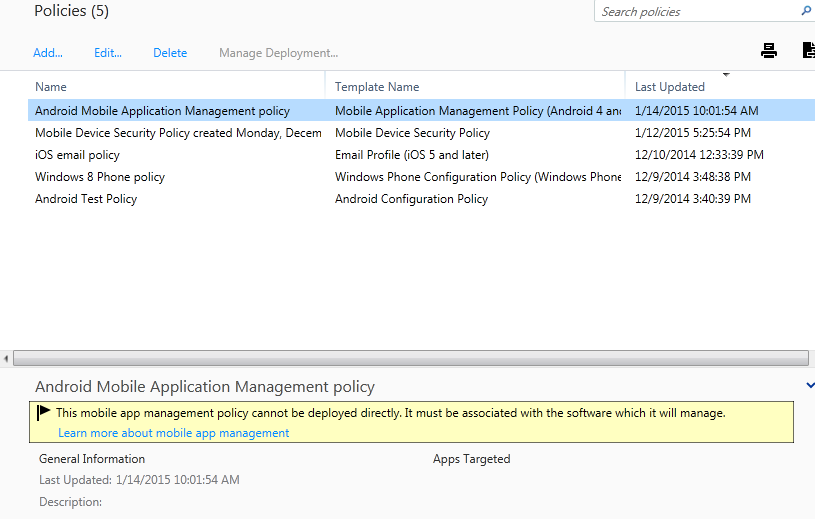
Task: Click the Description: label
Action: (x=70, y=502)
